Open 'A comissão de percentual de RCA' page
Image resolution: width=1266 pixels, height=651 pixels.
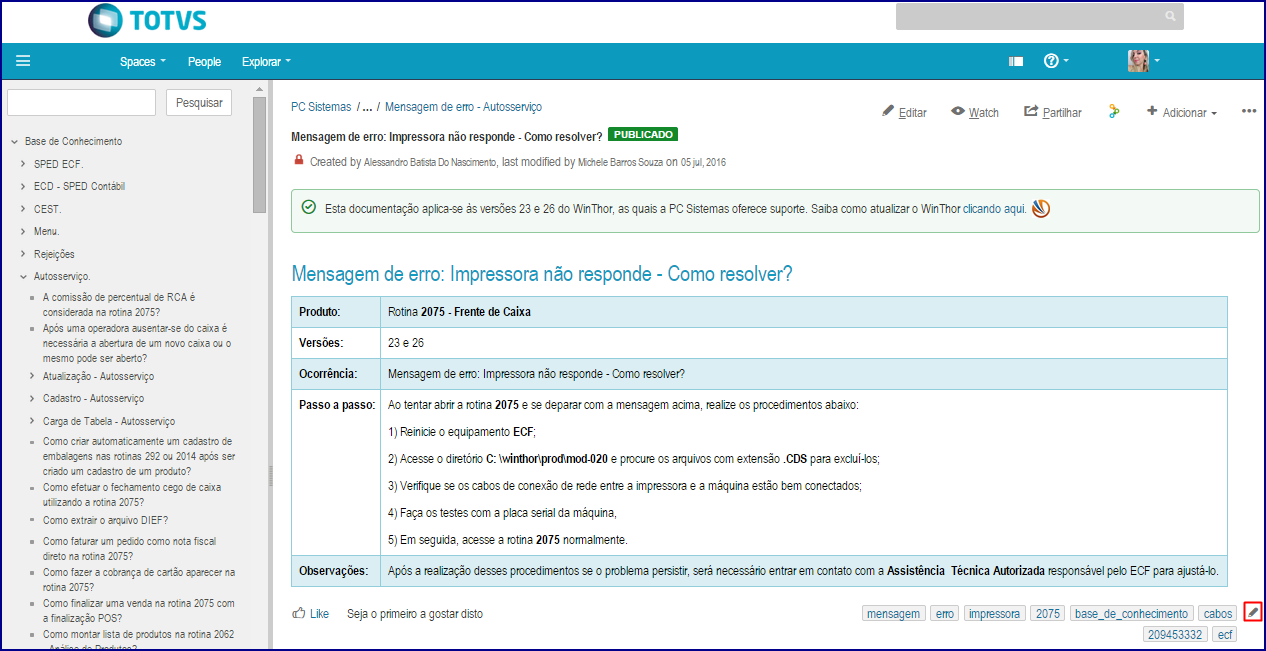click(119, 305)
